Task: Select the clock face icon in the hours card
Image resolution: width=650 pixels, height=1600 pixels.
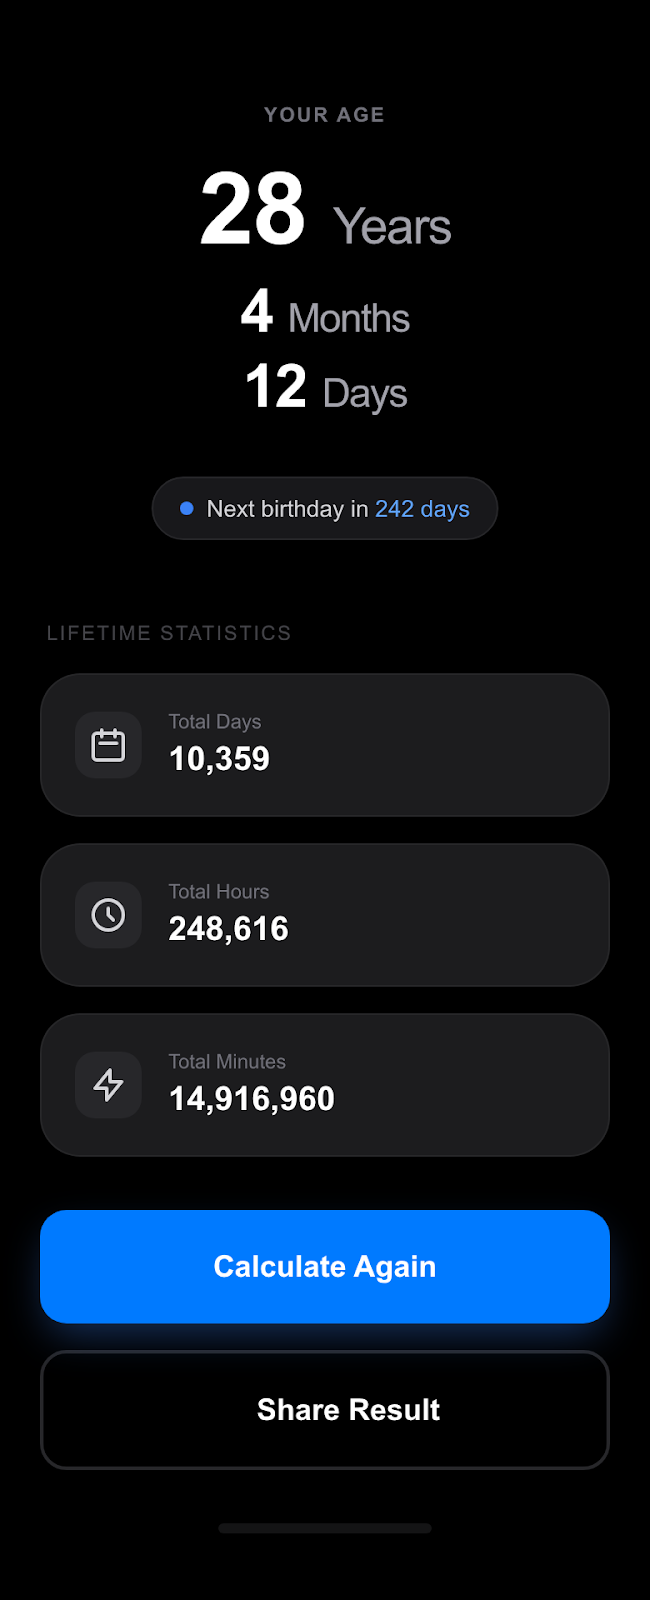Action: point(108,914)
